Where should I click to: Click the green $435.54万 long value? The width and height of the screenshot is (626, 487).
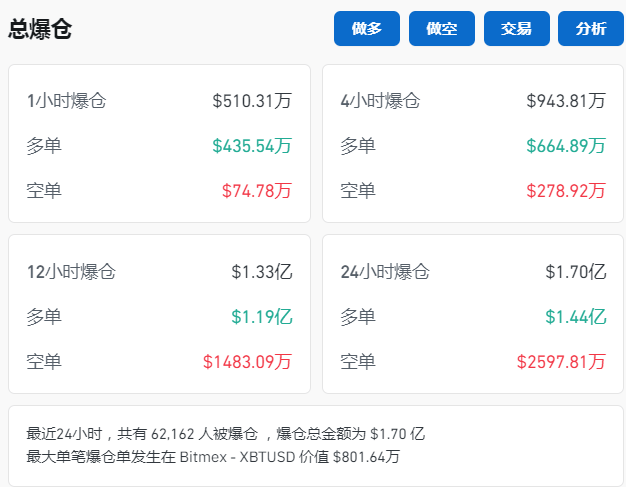pos(252,145)
